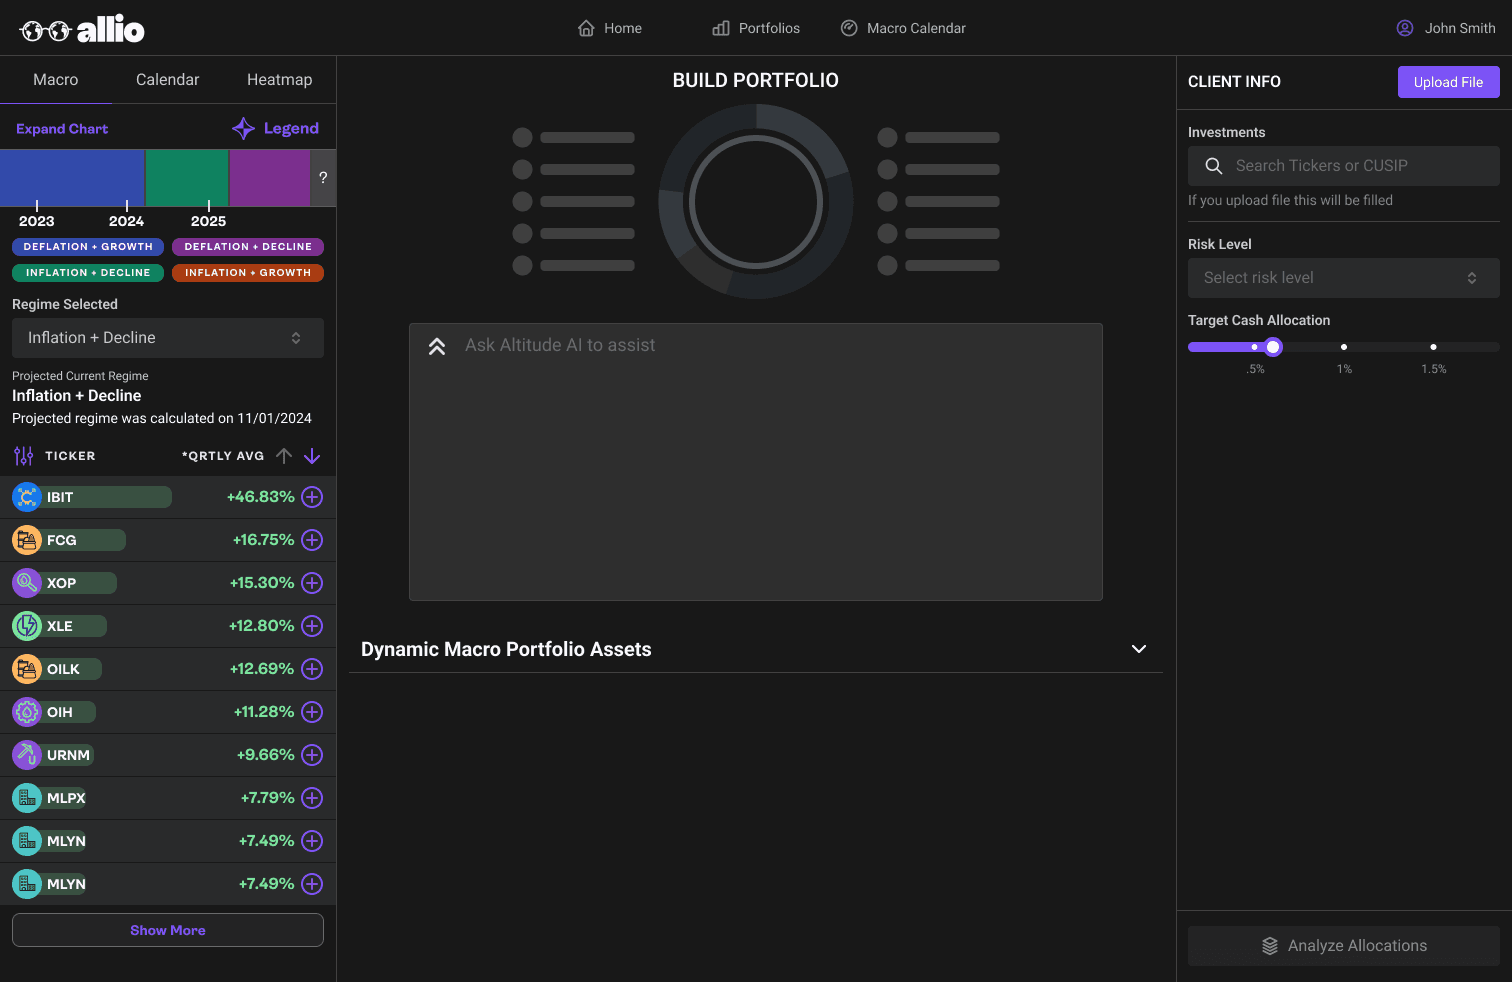
Task: Toggle Deflation + Decline regime pill
Action: (248, 247)
